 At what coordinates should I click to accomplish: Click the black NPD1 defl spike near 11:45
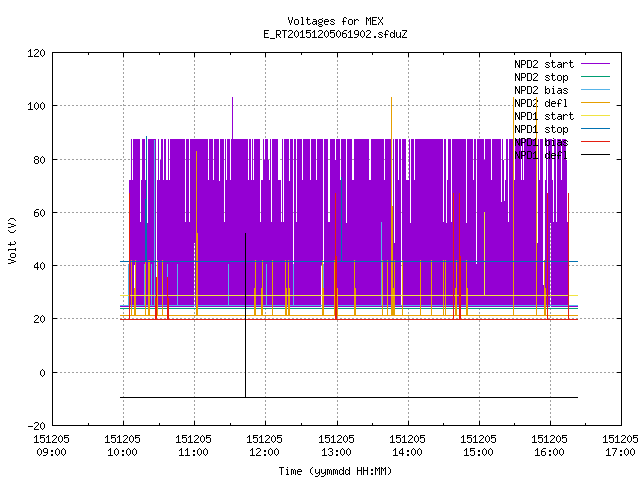(245, 314)
